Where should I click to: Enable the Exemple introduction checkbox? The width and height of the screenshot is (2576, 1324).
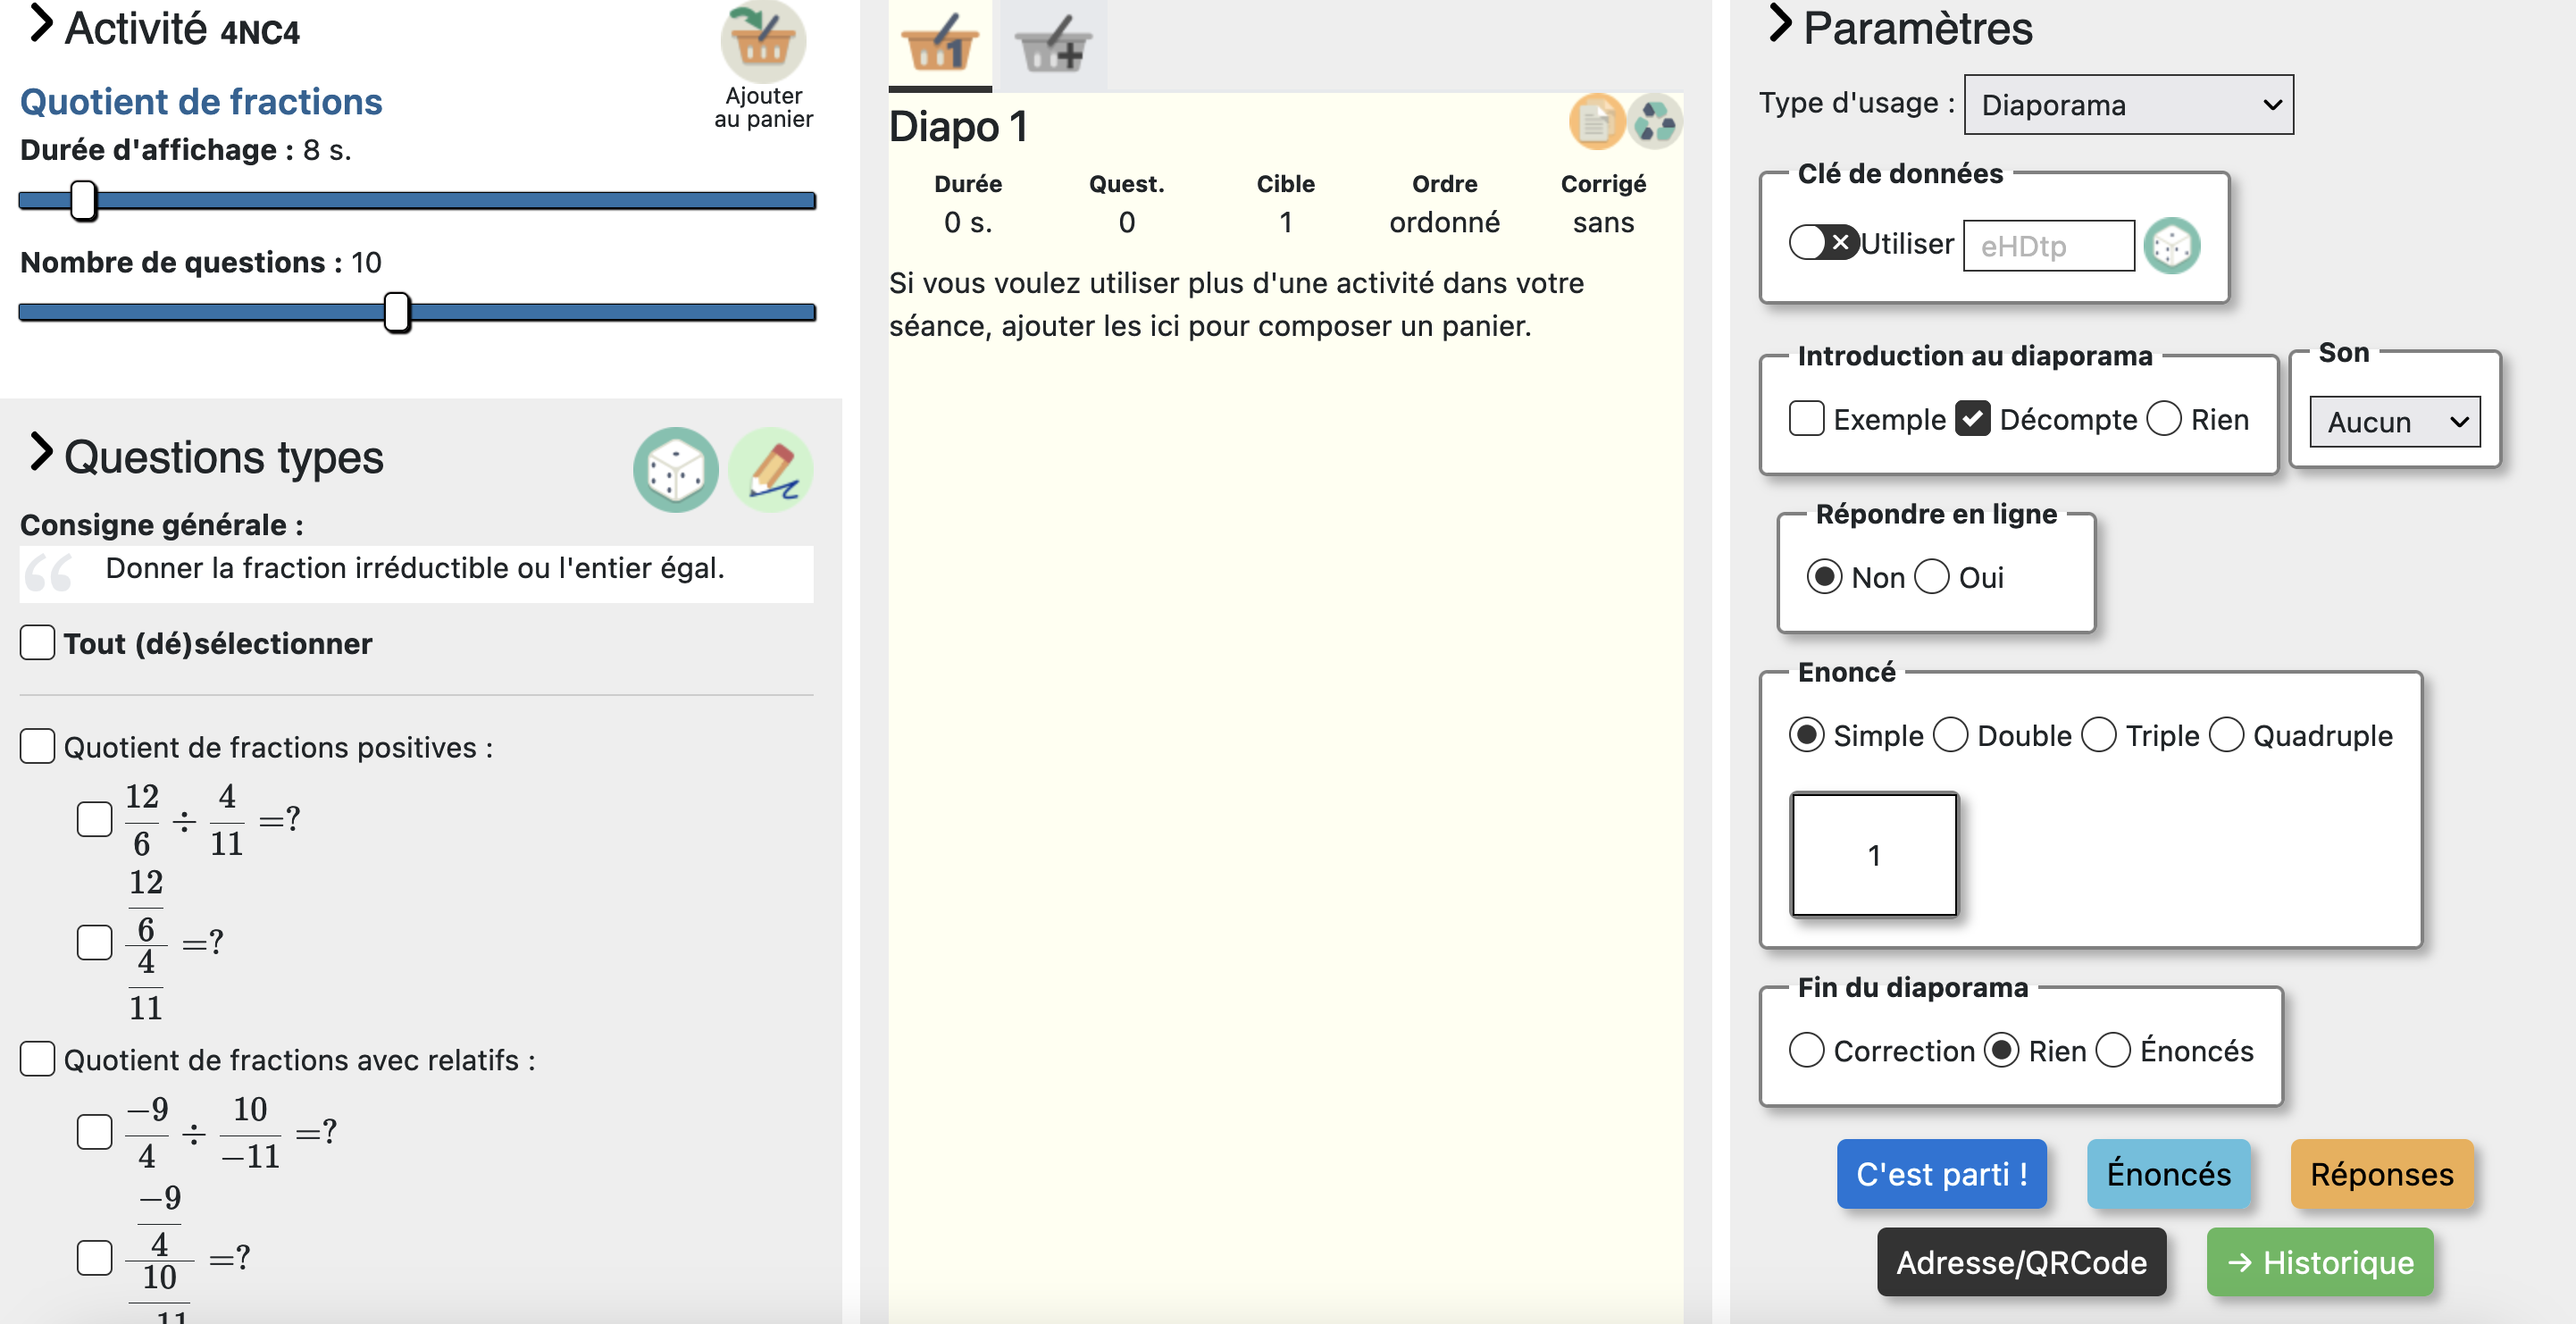coord(1806,419)
